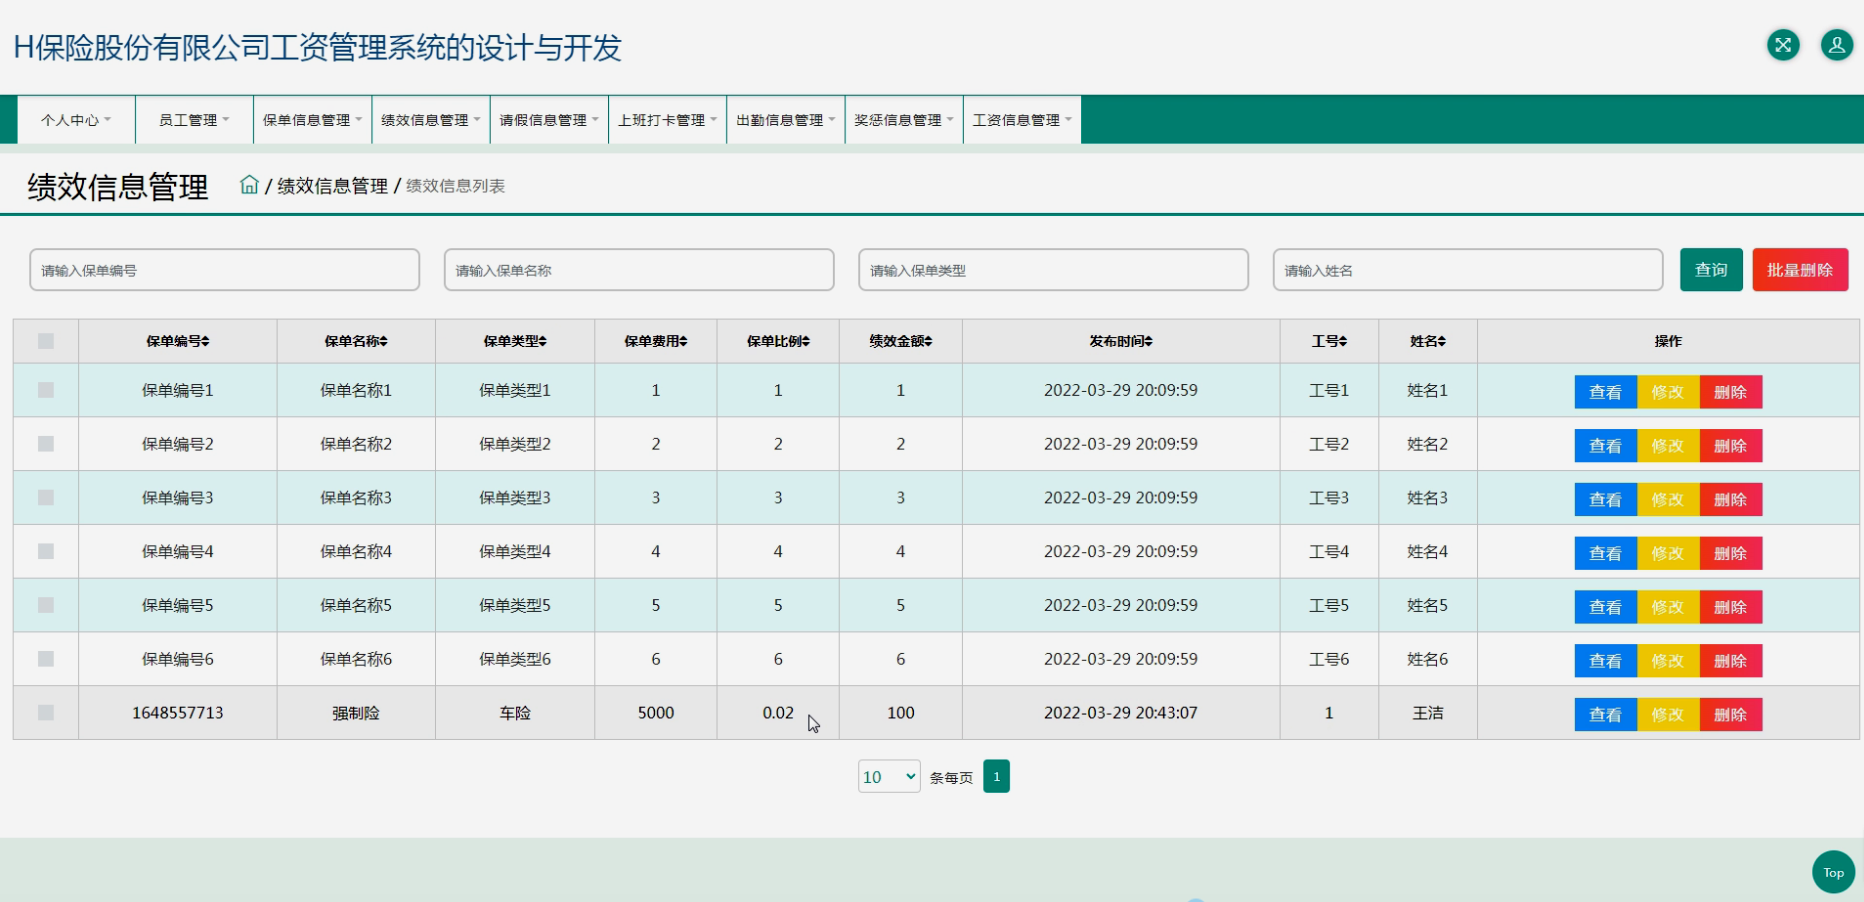This screenshot has width=1864, height=902.
Task: Click the Top scroll-to-top button
Action: (x=1833, y=872)
